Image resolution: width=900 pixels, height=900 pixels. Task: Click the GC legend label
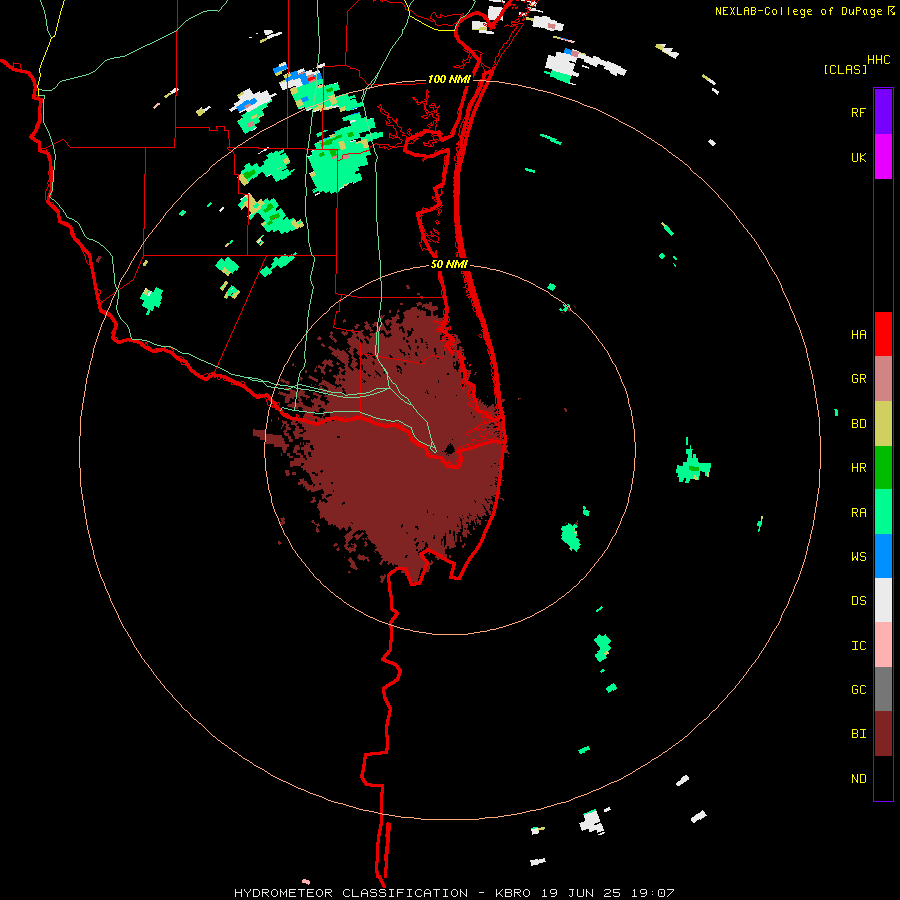858,690
